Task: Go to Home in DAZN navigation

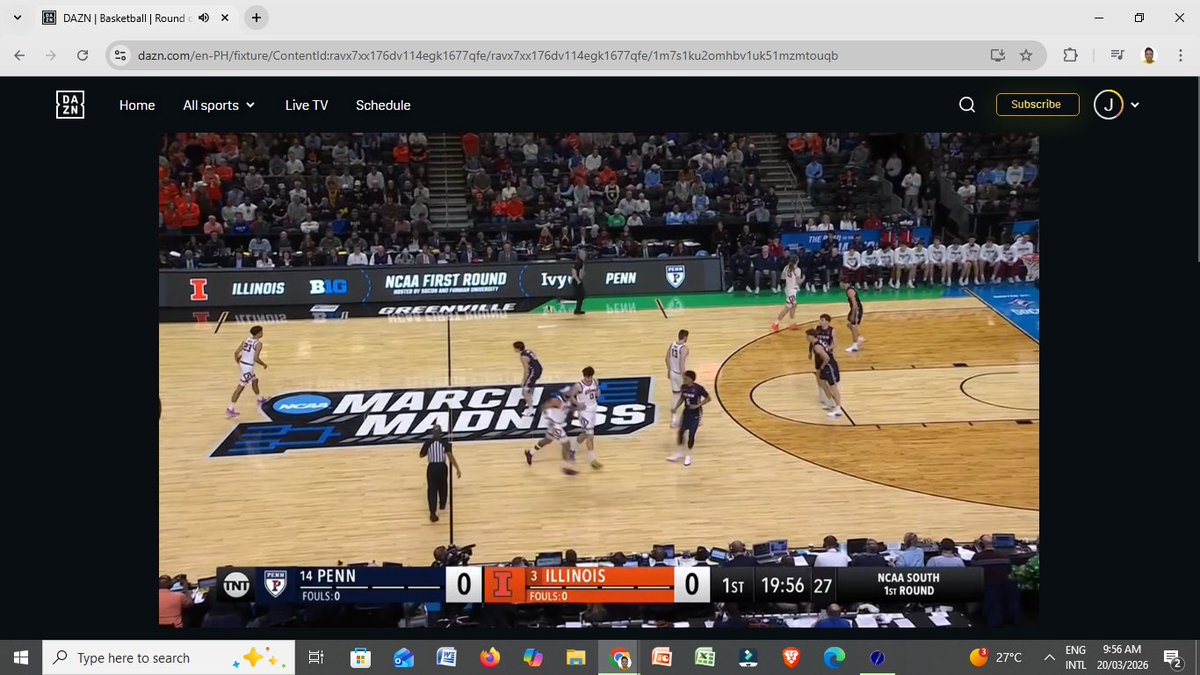Action: (x=137, y=105)
